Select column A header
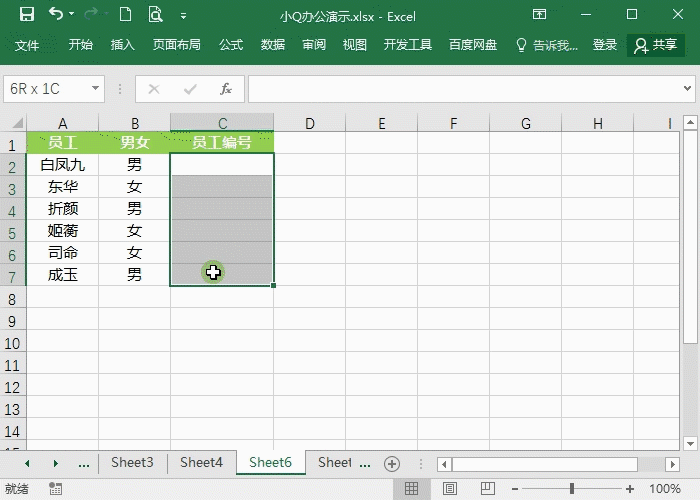The image size is (700, 500). click(62, 123)
